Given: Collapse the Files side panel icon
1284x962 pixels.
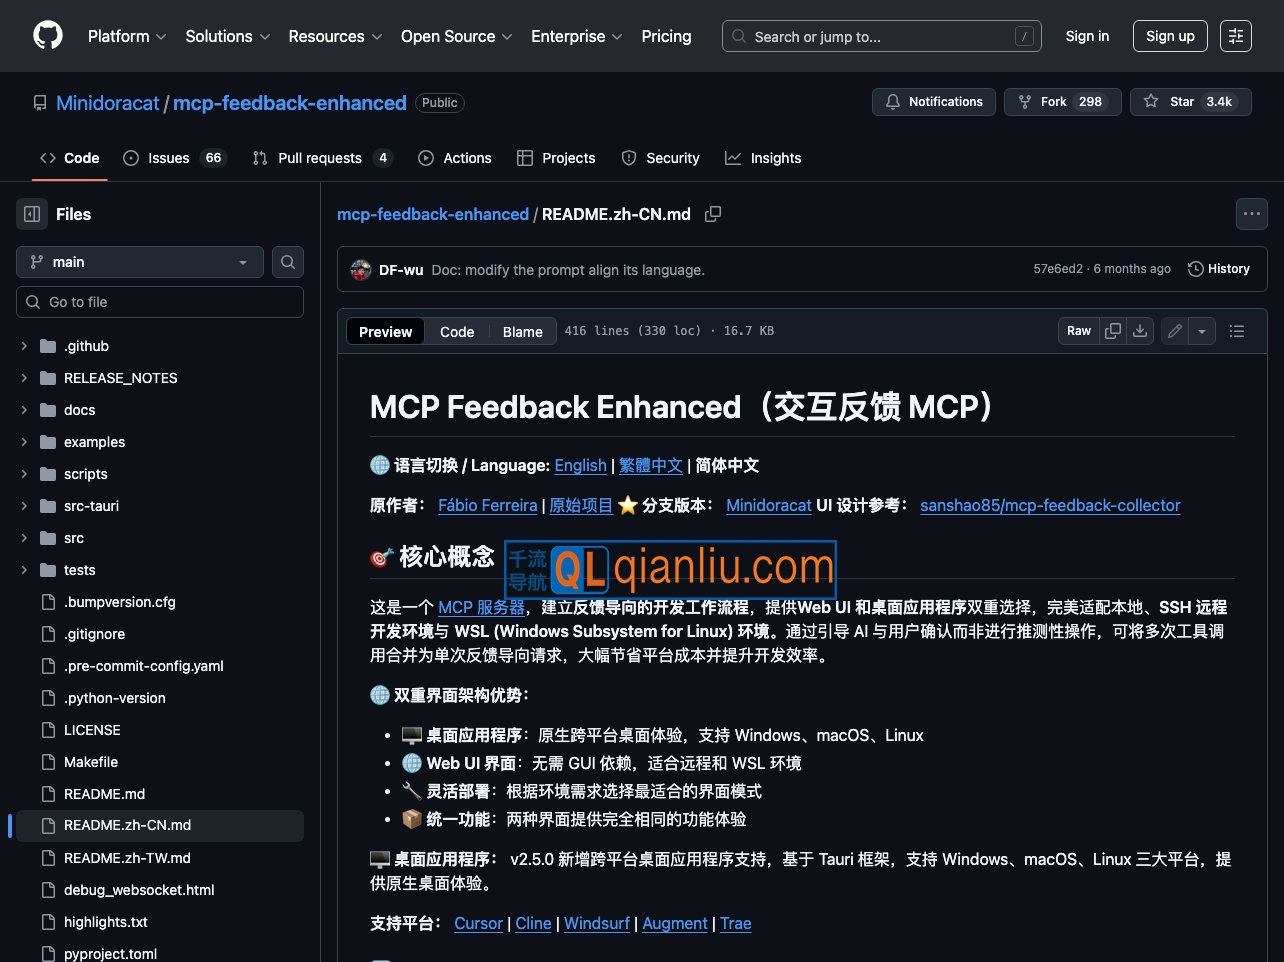Looking at the screenshot, I should tap(30, 214).
